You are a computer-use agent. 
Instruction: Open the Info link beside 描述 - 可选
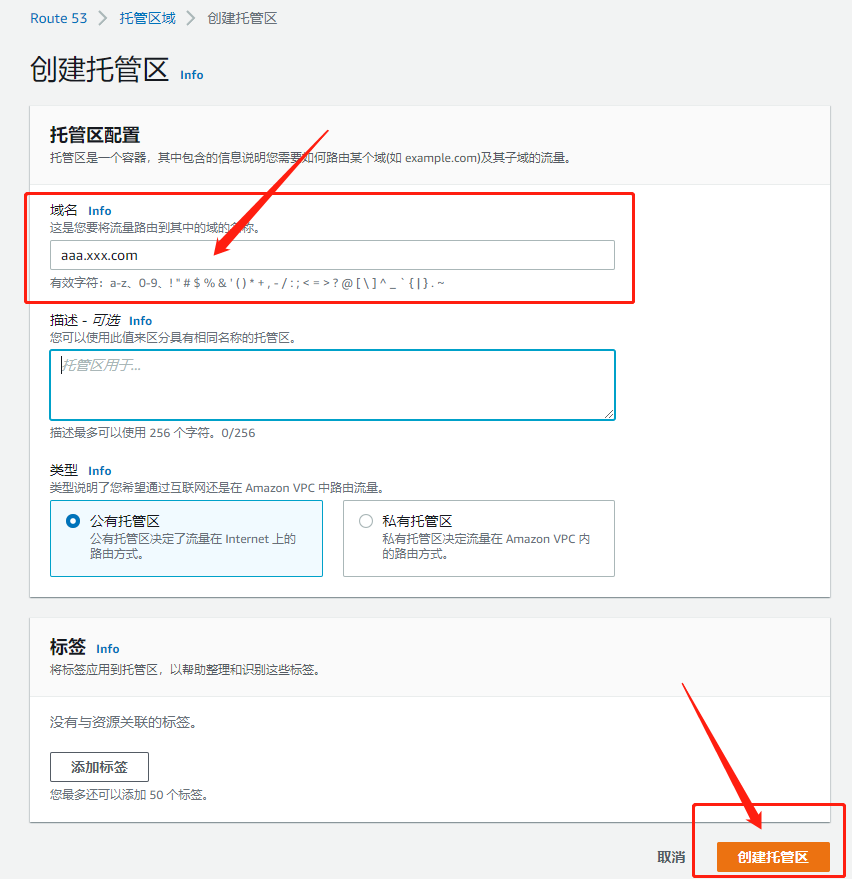click(x=140, y=320)
